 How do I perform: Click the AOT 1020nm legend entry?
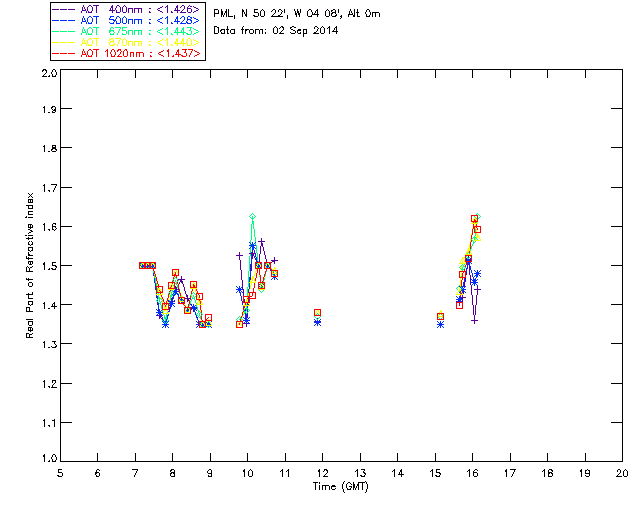(x=126, y=53)
